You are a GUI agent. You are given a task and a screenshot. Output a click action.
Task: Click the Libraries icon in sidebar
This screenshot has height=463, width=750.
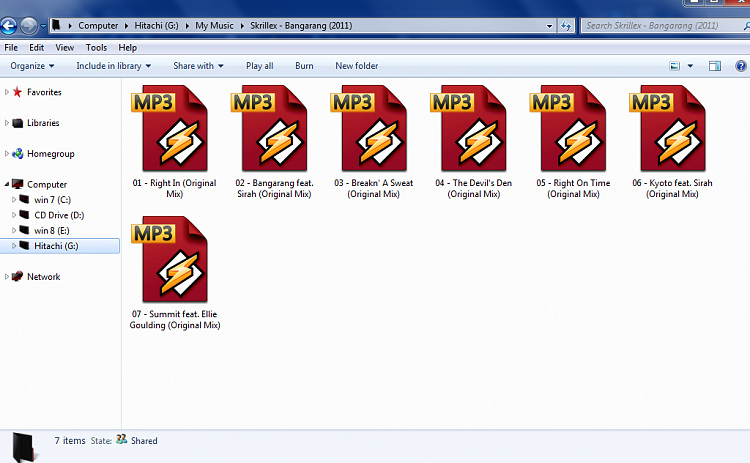[18, 123]
